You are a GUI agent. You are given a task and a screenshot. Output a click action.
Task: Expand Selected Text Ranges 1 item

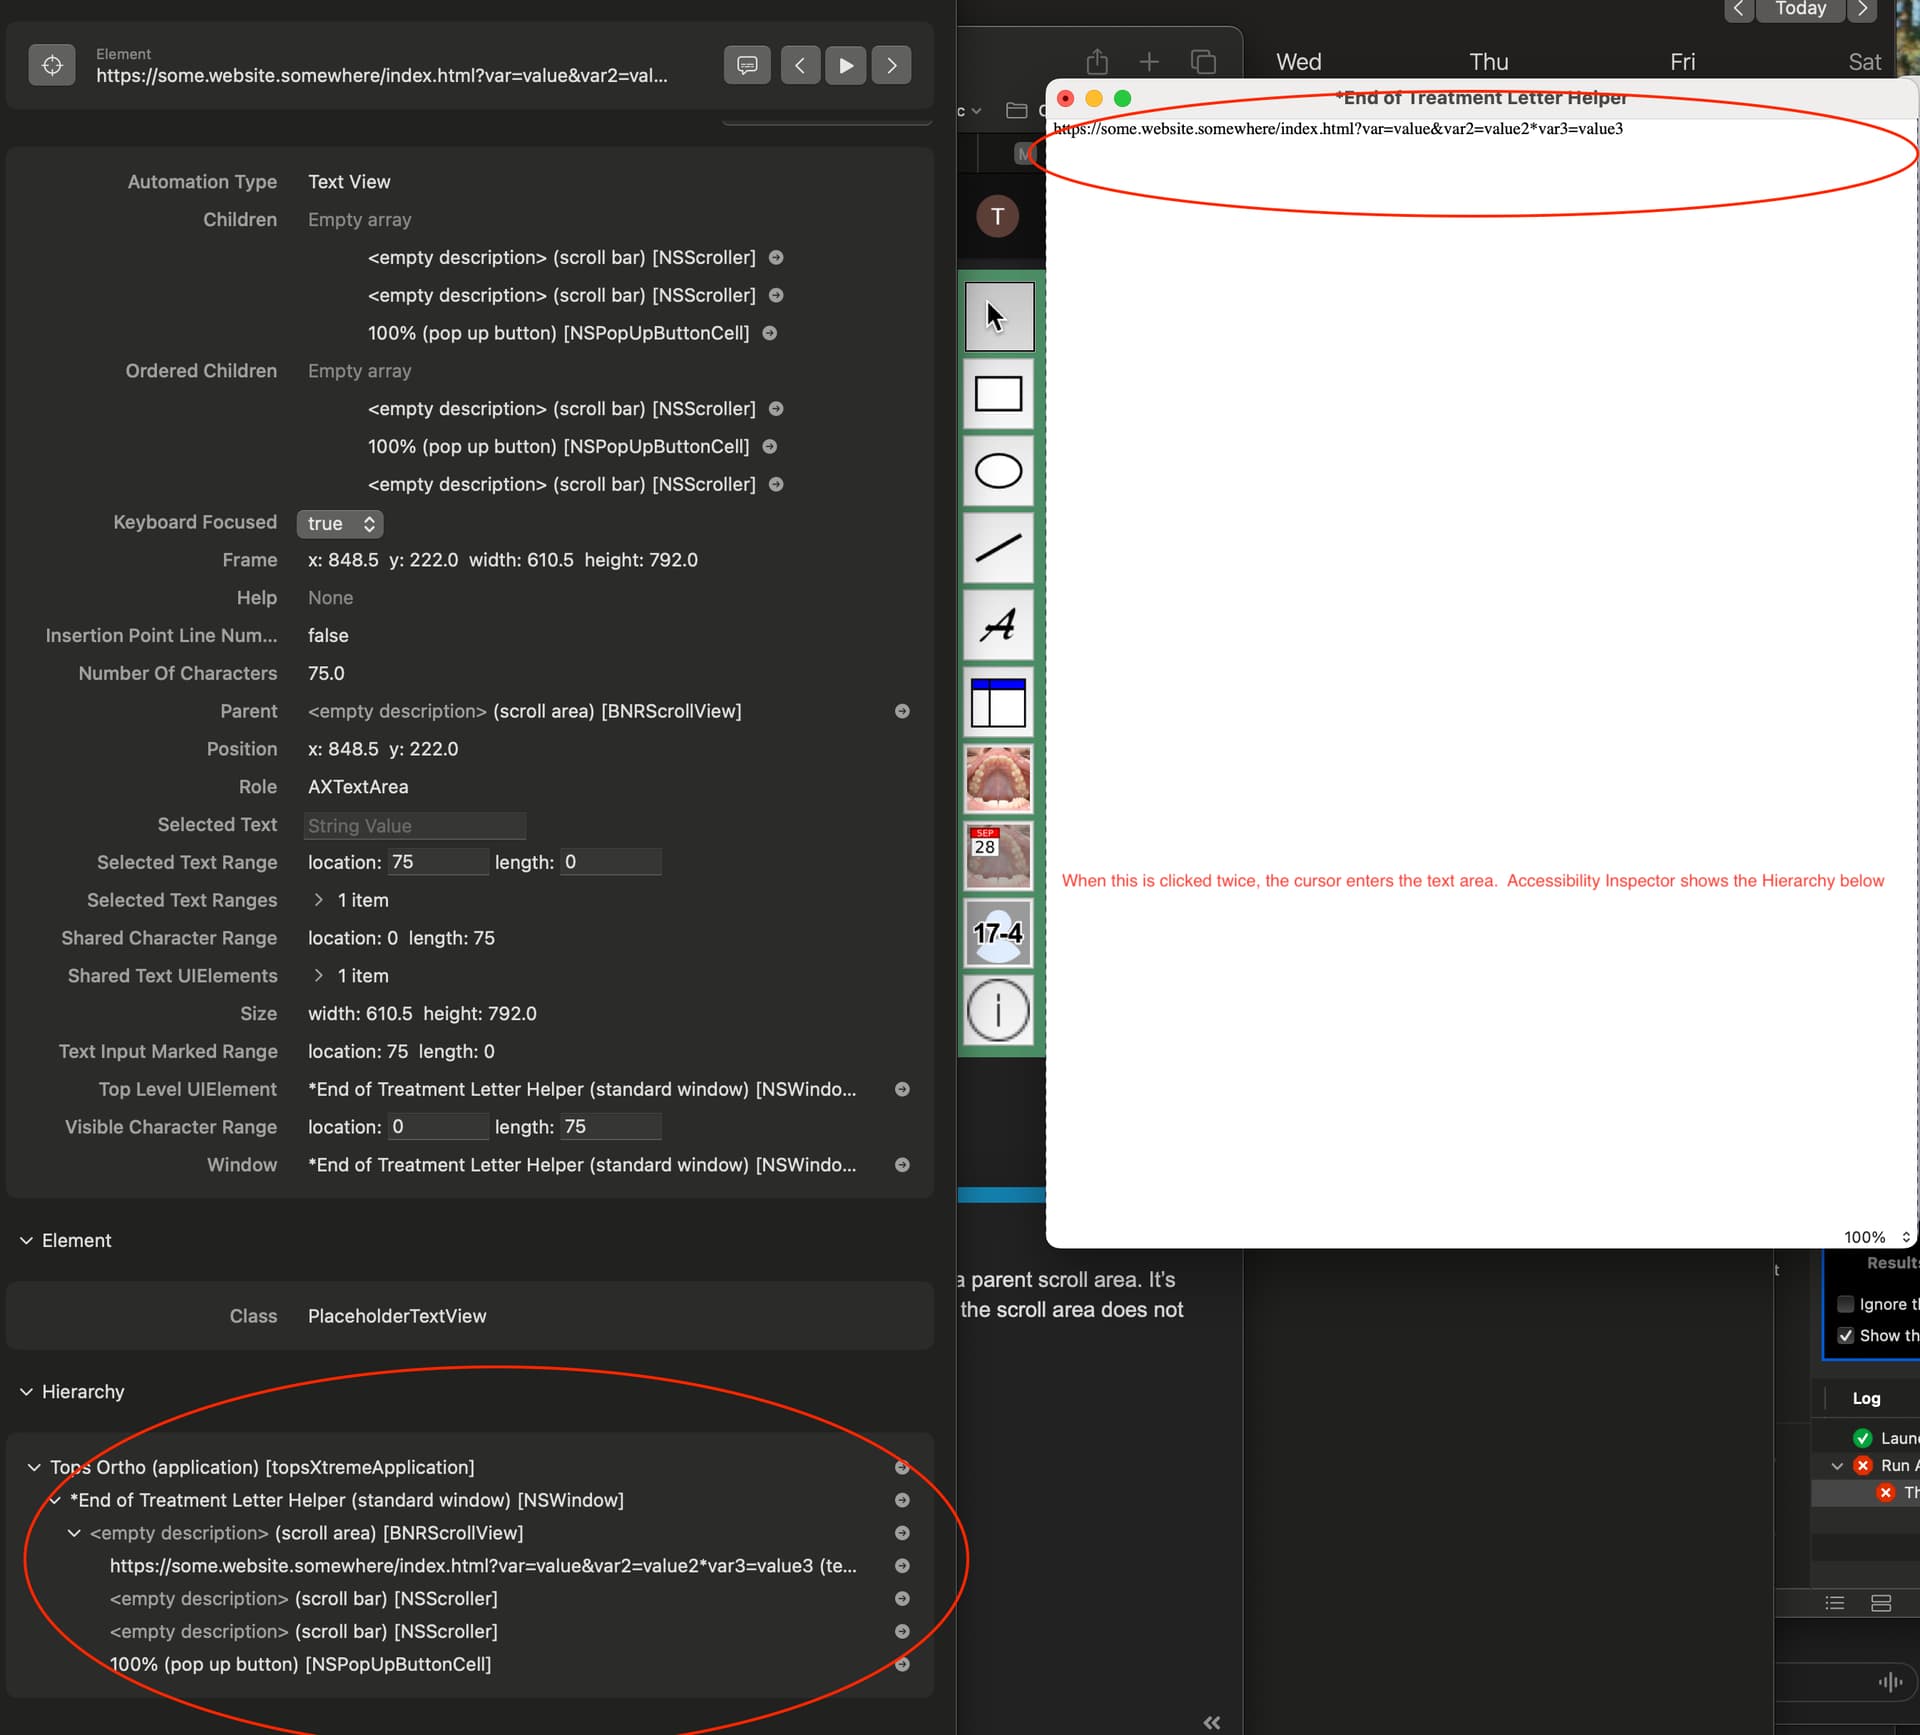318,900
